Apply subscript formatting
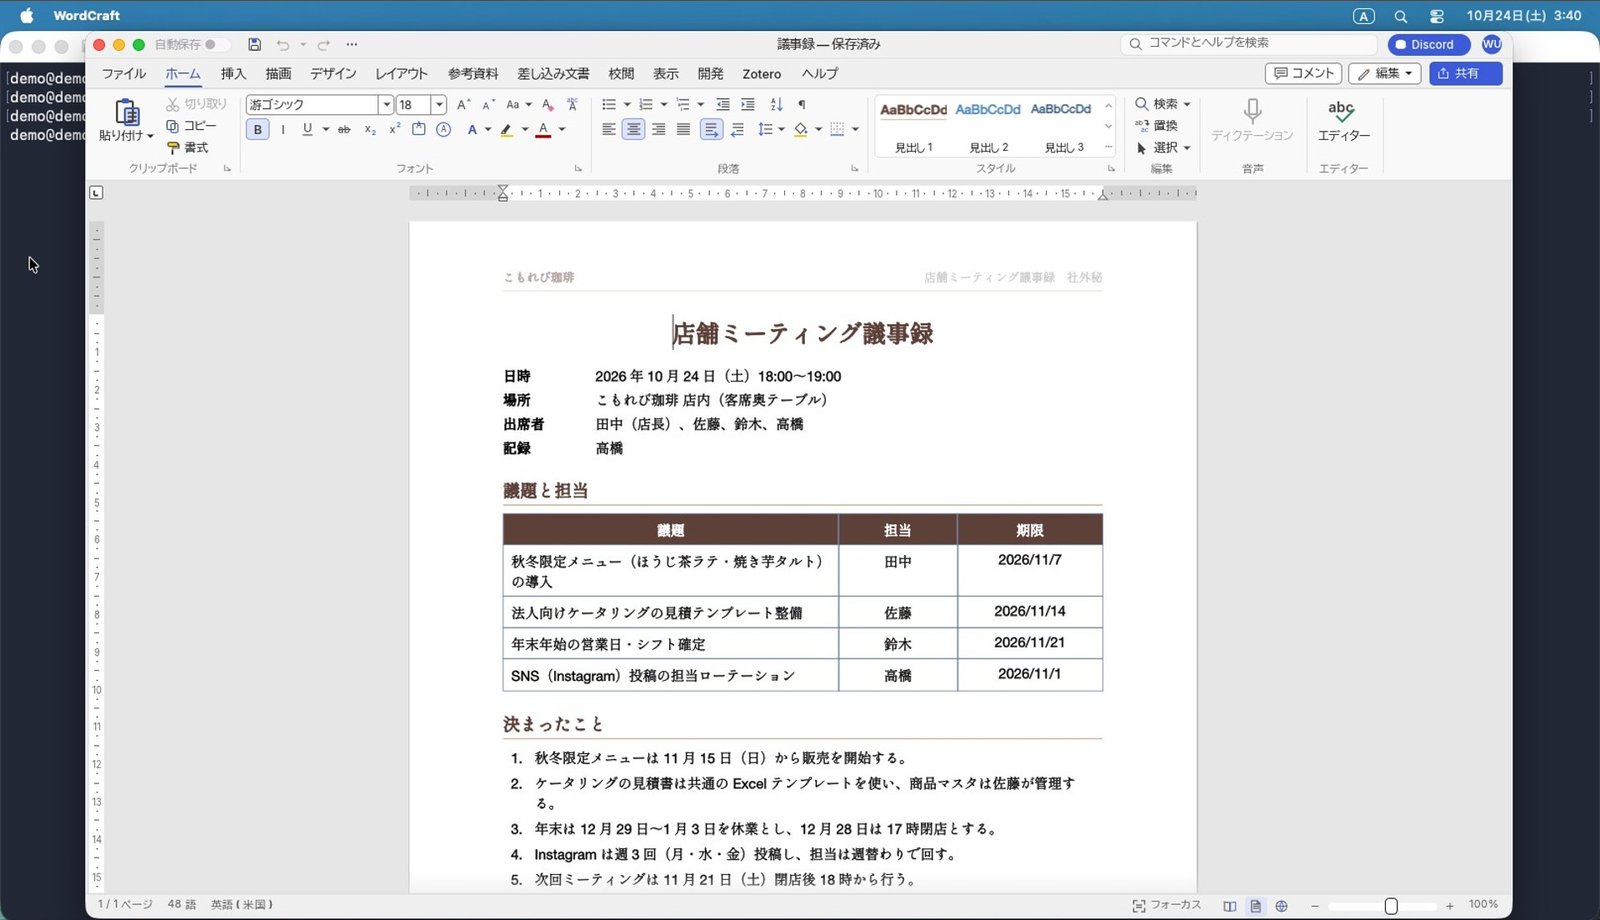Image resolution: width=1600 pixels, height=920 pixels. [x=370, y=129]
